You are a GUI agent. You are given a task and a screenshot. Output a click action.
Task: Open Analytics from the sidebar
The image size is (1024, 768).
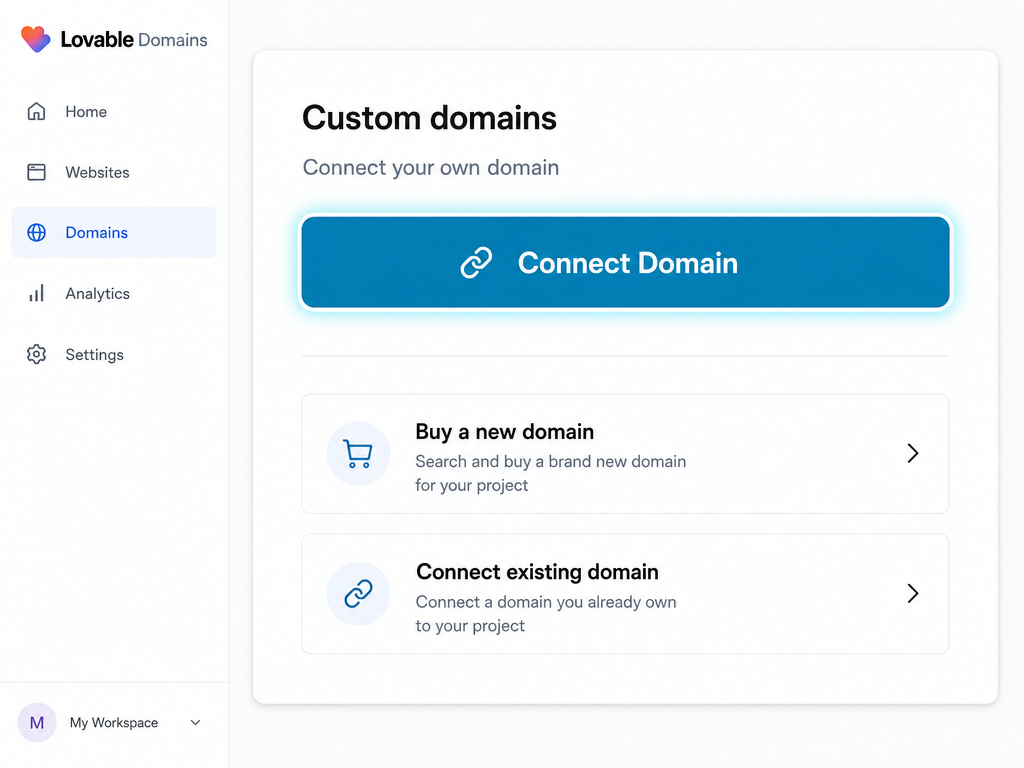[x=114, y=293]
